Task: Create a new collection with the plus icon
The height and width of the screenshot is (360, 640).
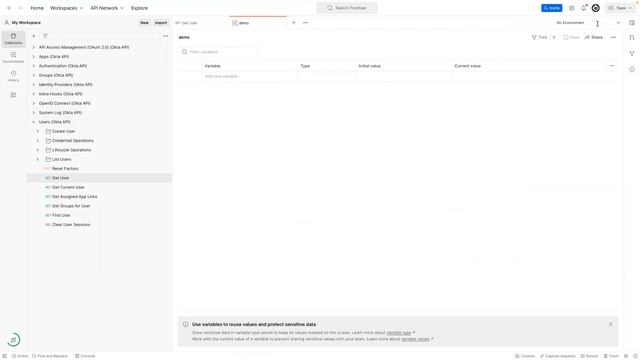Action: [34, 36]
